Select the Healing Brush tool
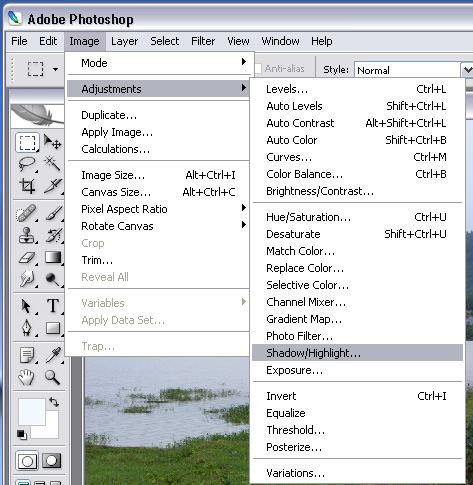This screenshot has width=473, height=485. [27, 213]
